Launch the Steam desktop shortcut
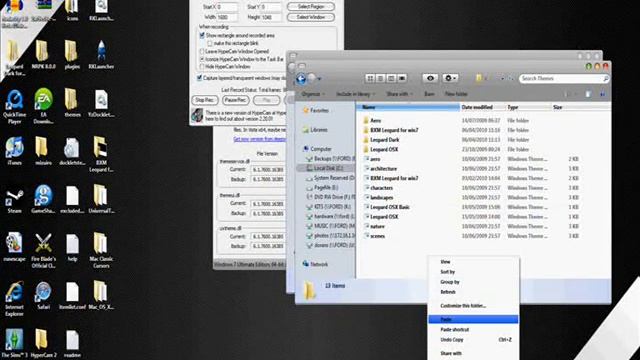The image size is (640, 360). click(x=15, y=200)
